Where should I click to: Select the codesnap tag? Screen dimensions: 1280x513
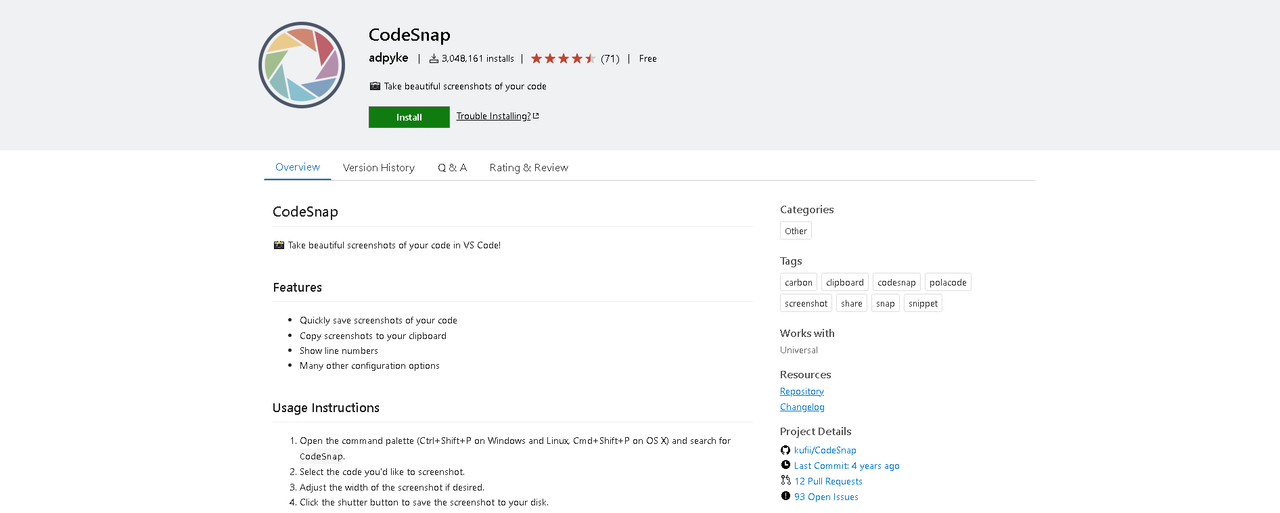click(897, 282)
